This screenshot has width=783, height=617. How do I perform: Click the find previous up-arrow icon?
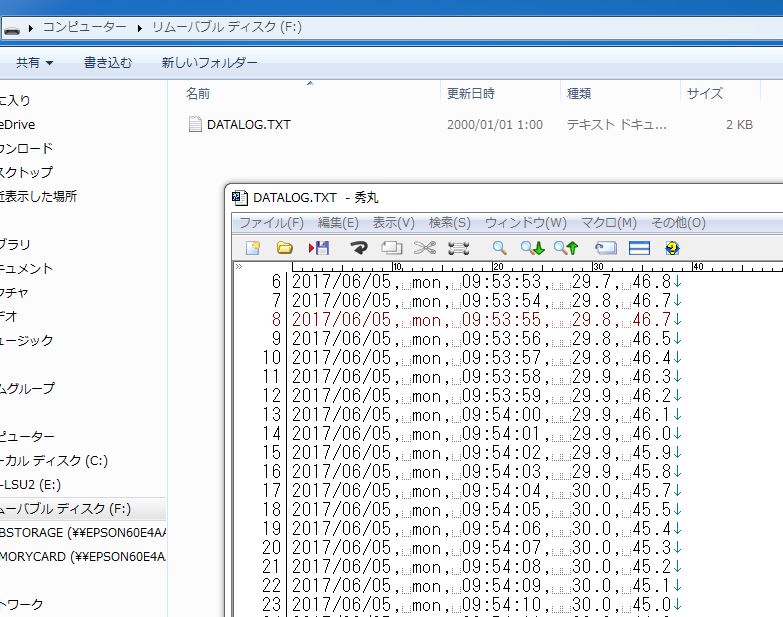(566, 247)
